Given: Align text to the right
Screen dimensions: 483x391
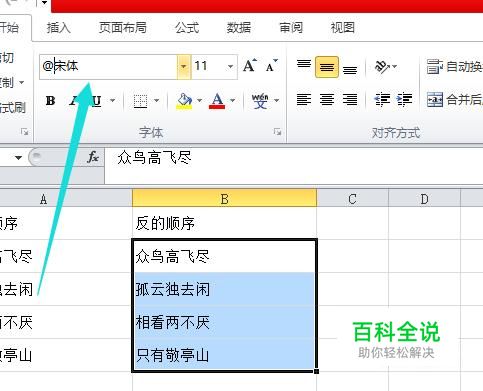Looking at the screenshot, I should coord(350,99).
